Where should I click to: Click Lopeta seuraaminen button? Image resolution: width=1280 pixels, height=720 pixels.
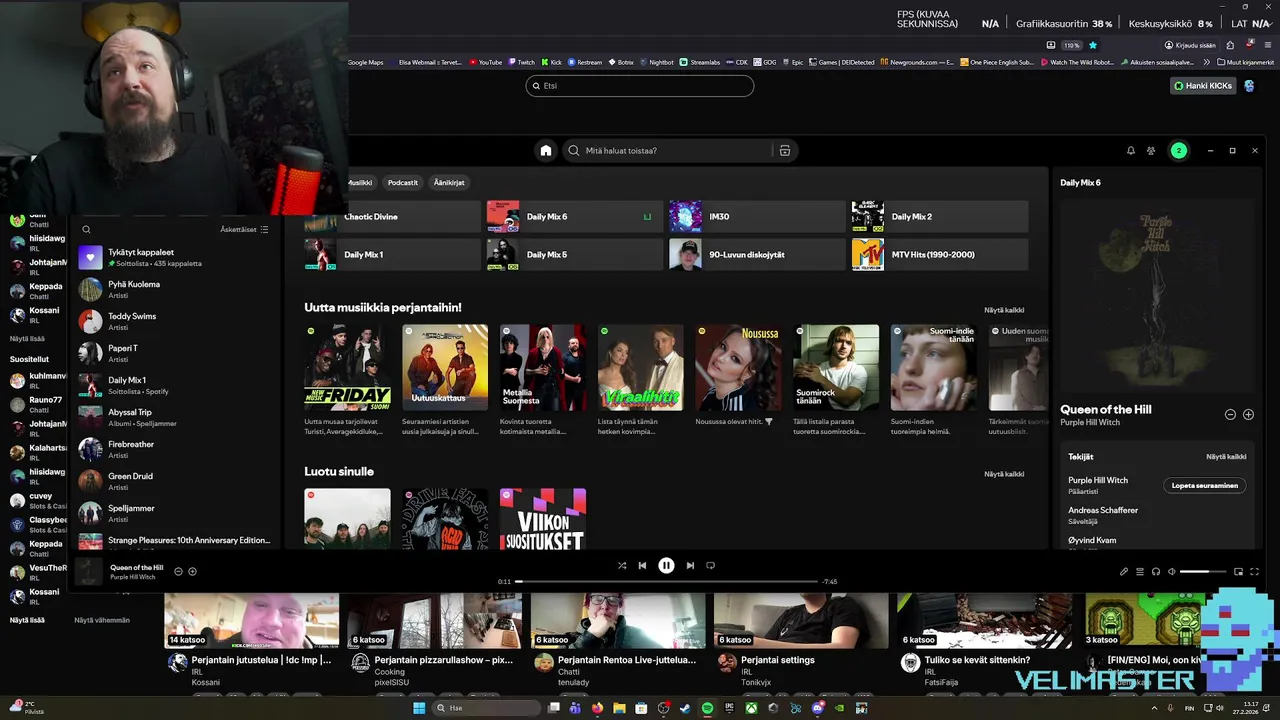click(x=1205, y=486)
